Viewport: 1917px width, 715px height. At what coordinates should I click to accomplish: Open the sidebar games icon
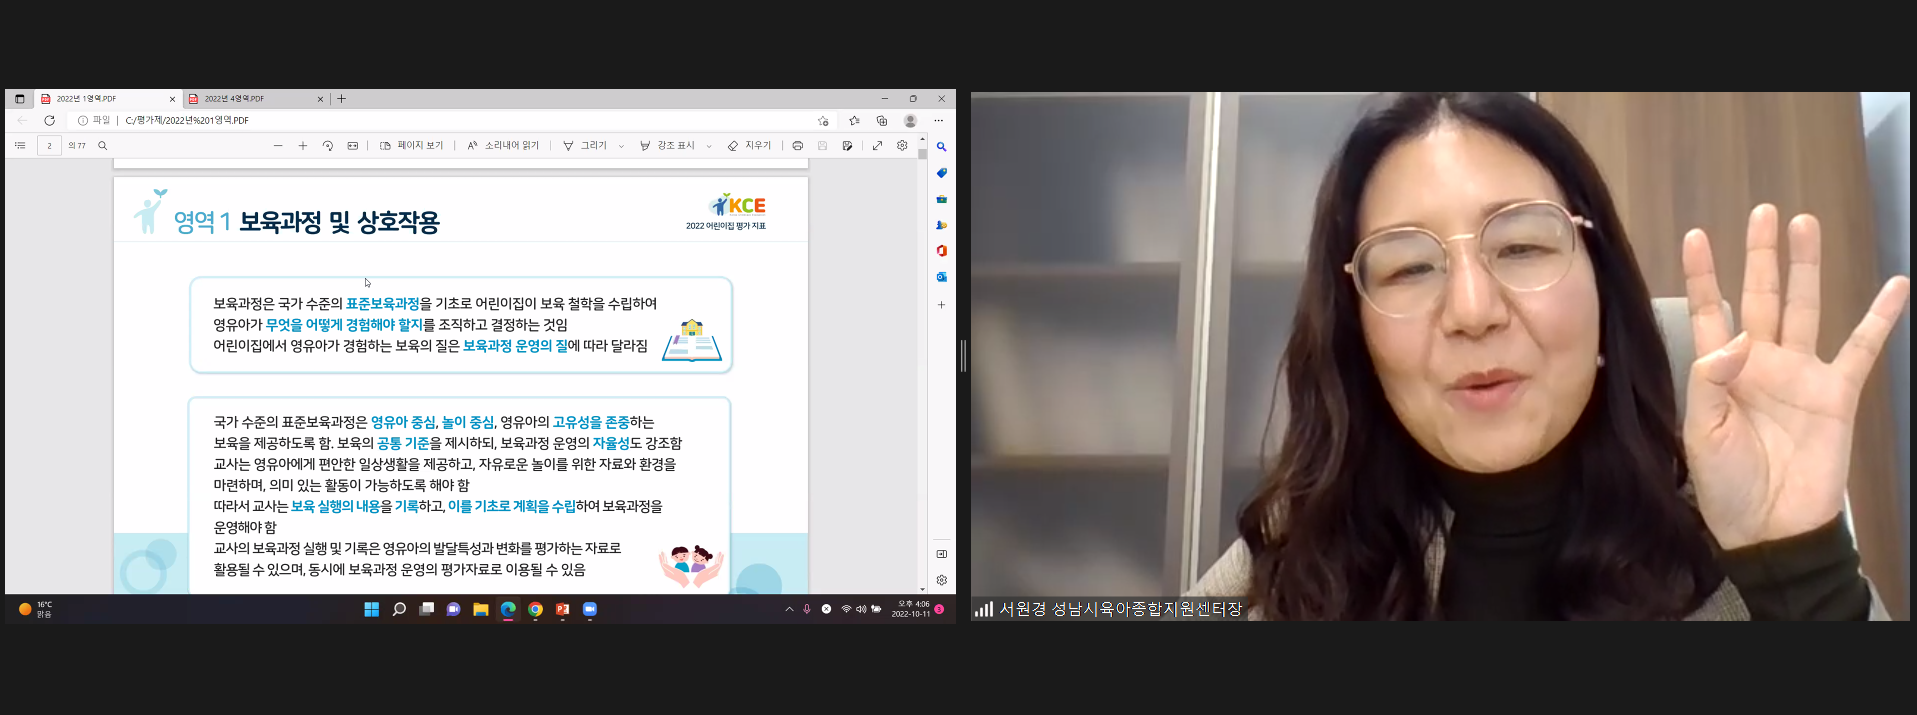click(941, 225)
